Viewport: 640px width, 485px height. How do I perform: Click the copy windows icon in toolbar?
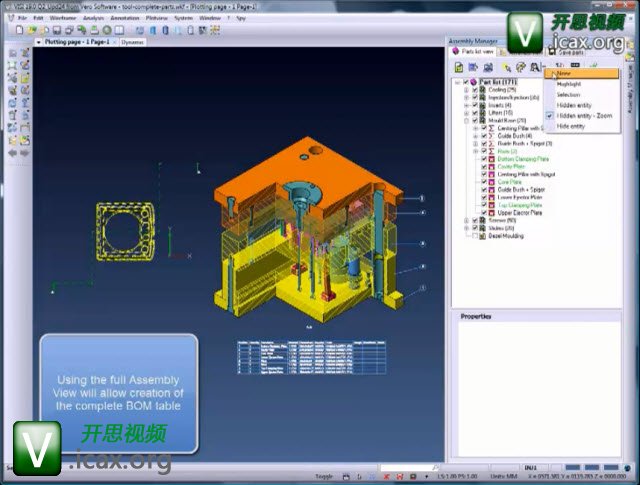click(69, 30)
